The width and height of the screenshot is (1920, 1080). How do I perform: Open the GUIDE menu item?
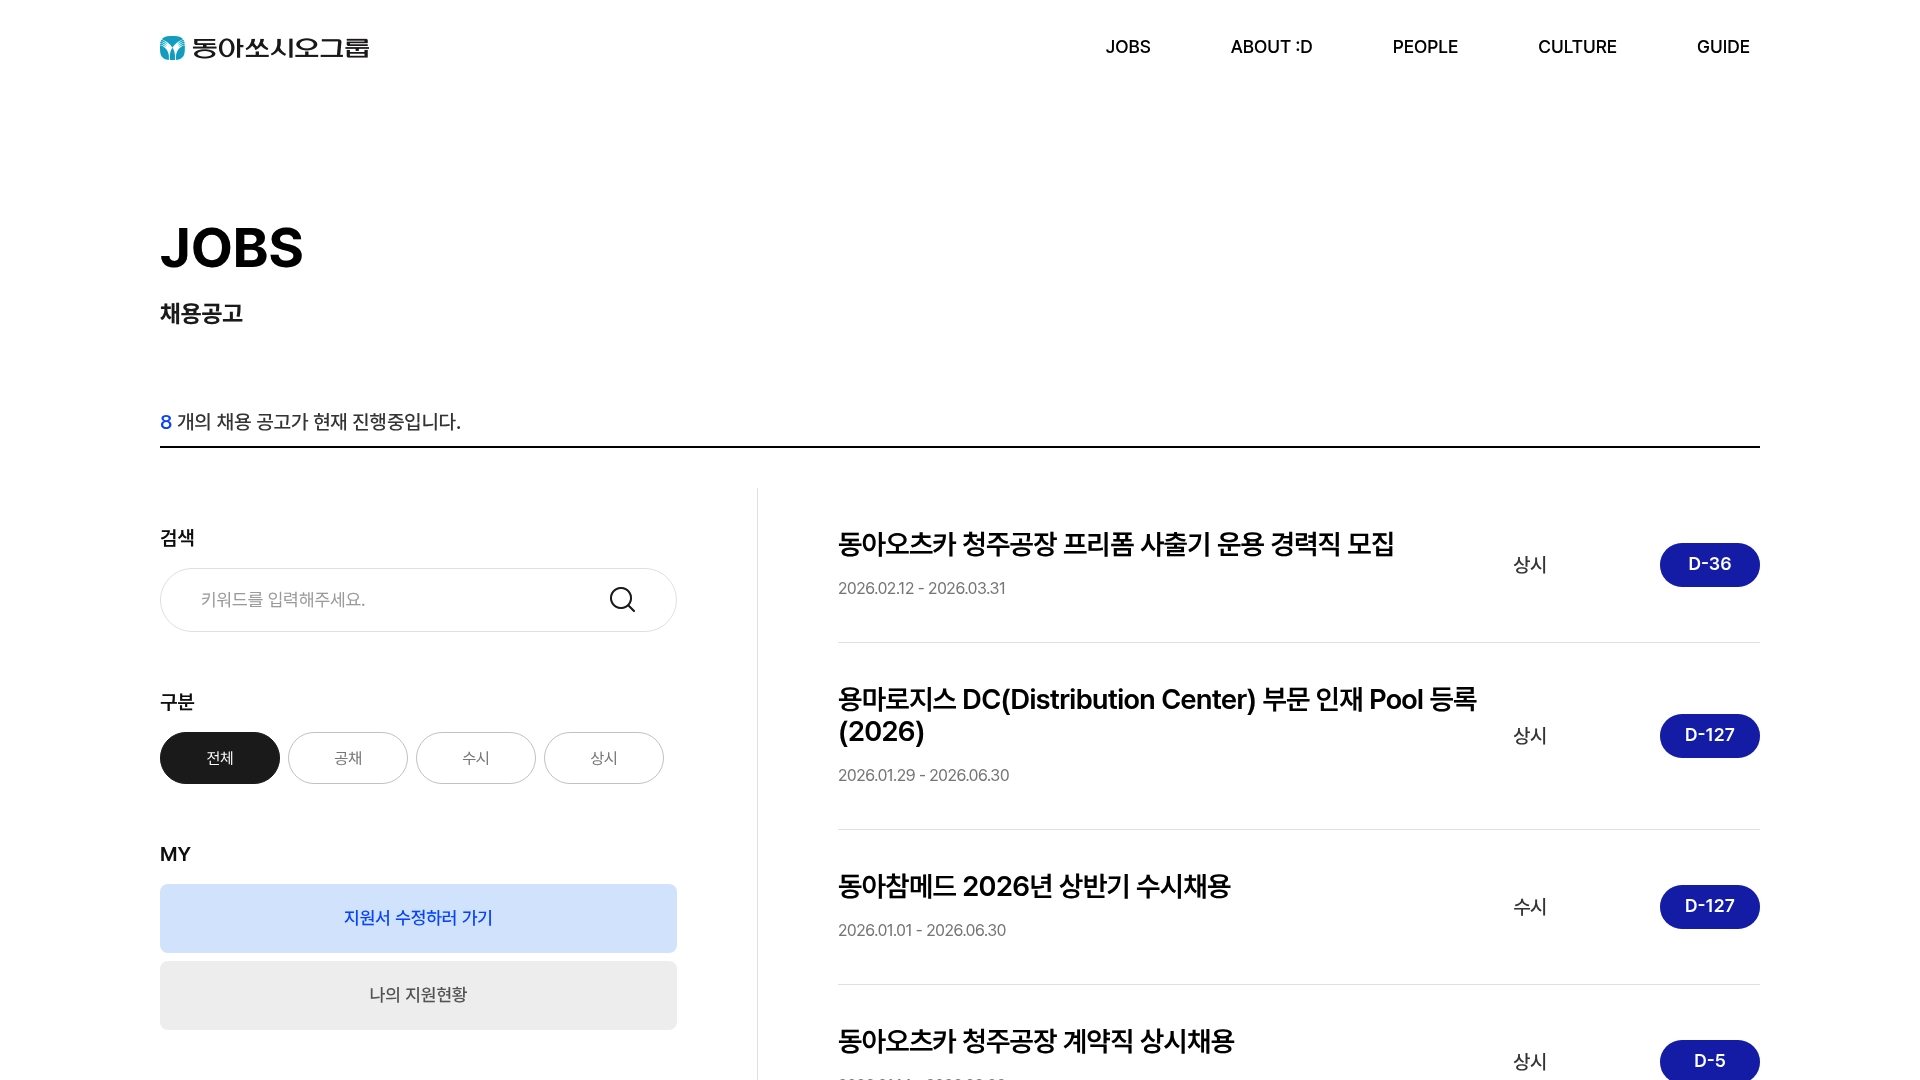1723,46
